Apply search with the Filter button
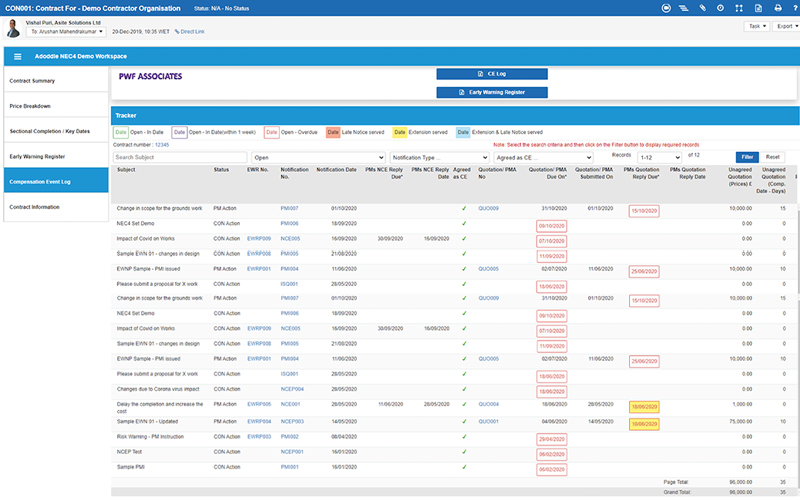Viewport: 800px width, 500px height. (x=747, y=157)
